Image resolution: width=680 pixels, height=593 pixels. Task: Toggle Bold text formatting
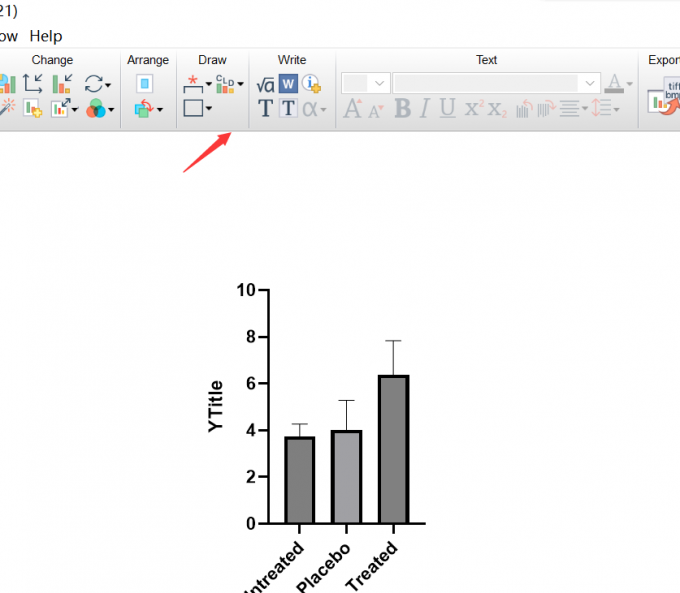[x=402, y=108]
